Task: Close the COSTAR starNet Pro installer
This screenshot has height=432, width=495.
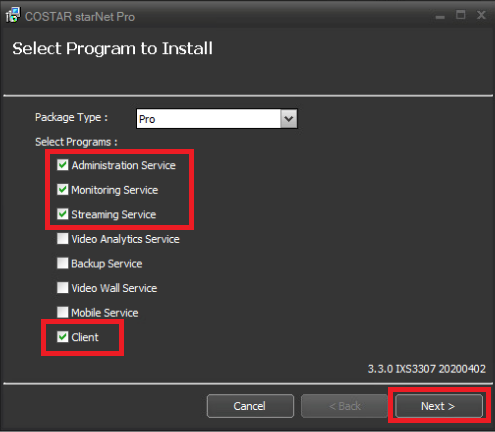Action: click(481, 15)
